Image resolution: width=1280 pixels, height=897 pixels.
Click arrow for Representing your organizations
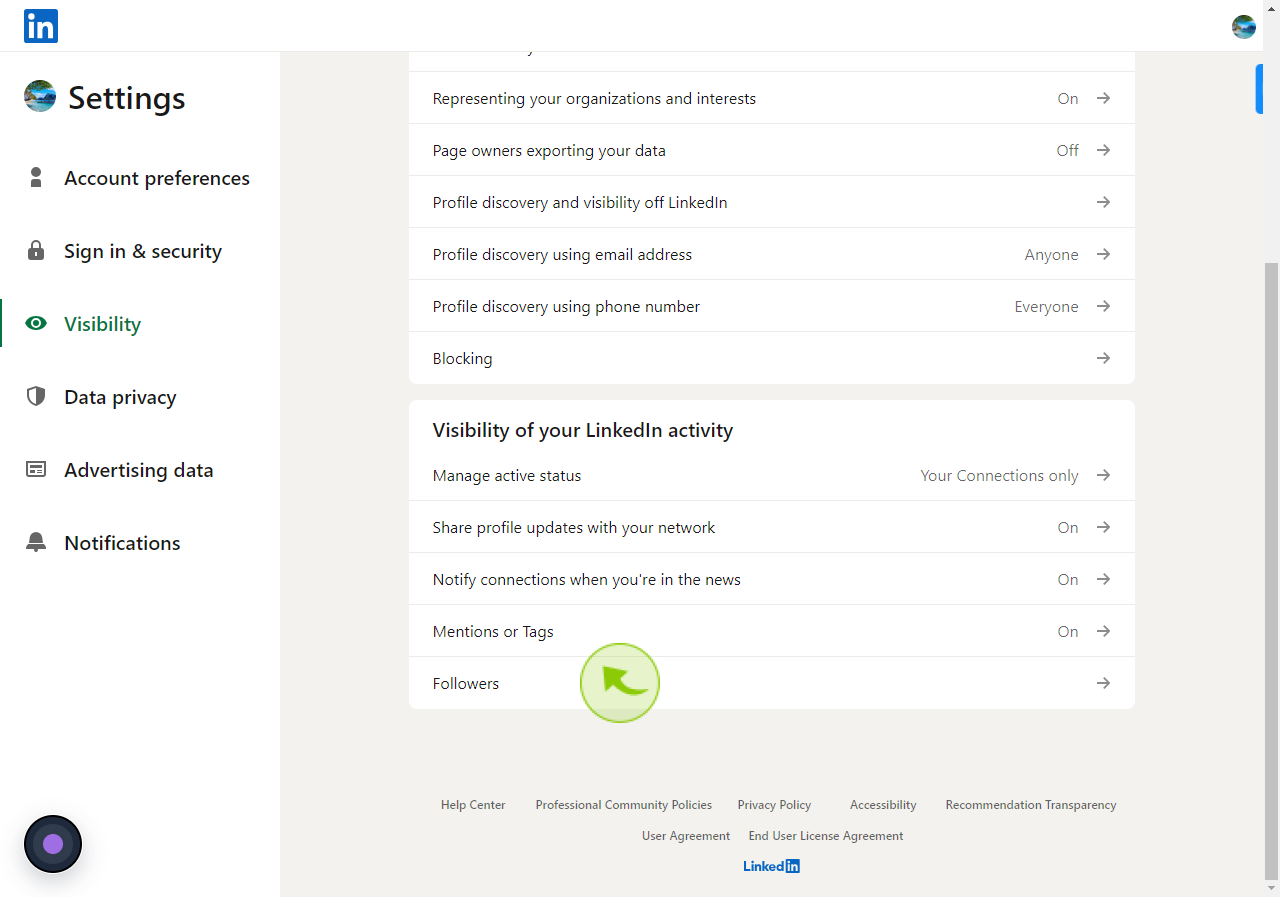click(1103, 98)
